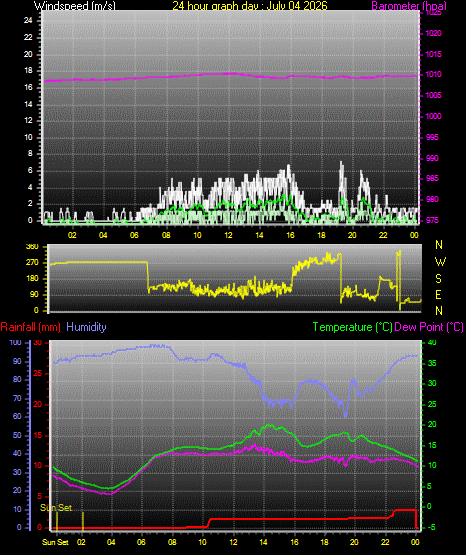
Task: Click the Sun Set label below rainfall chart
Action: pyautogui.click(x=55, y=542)
